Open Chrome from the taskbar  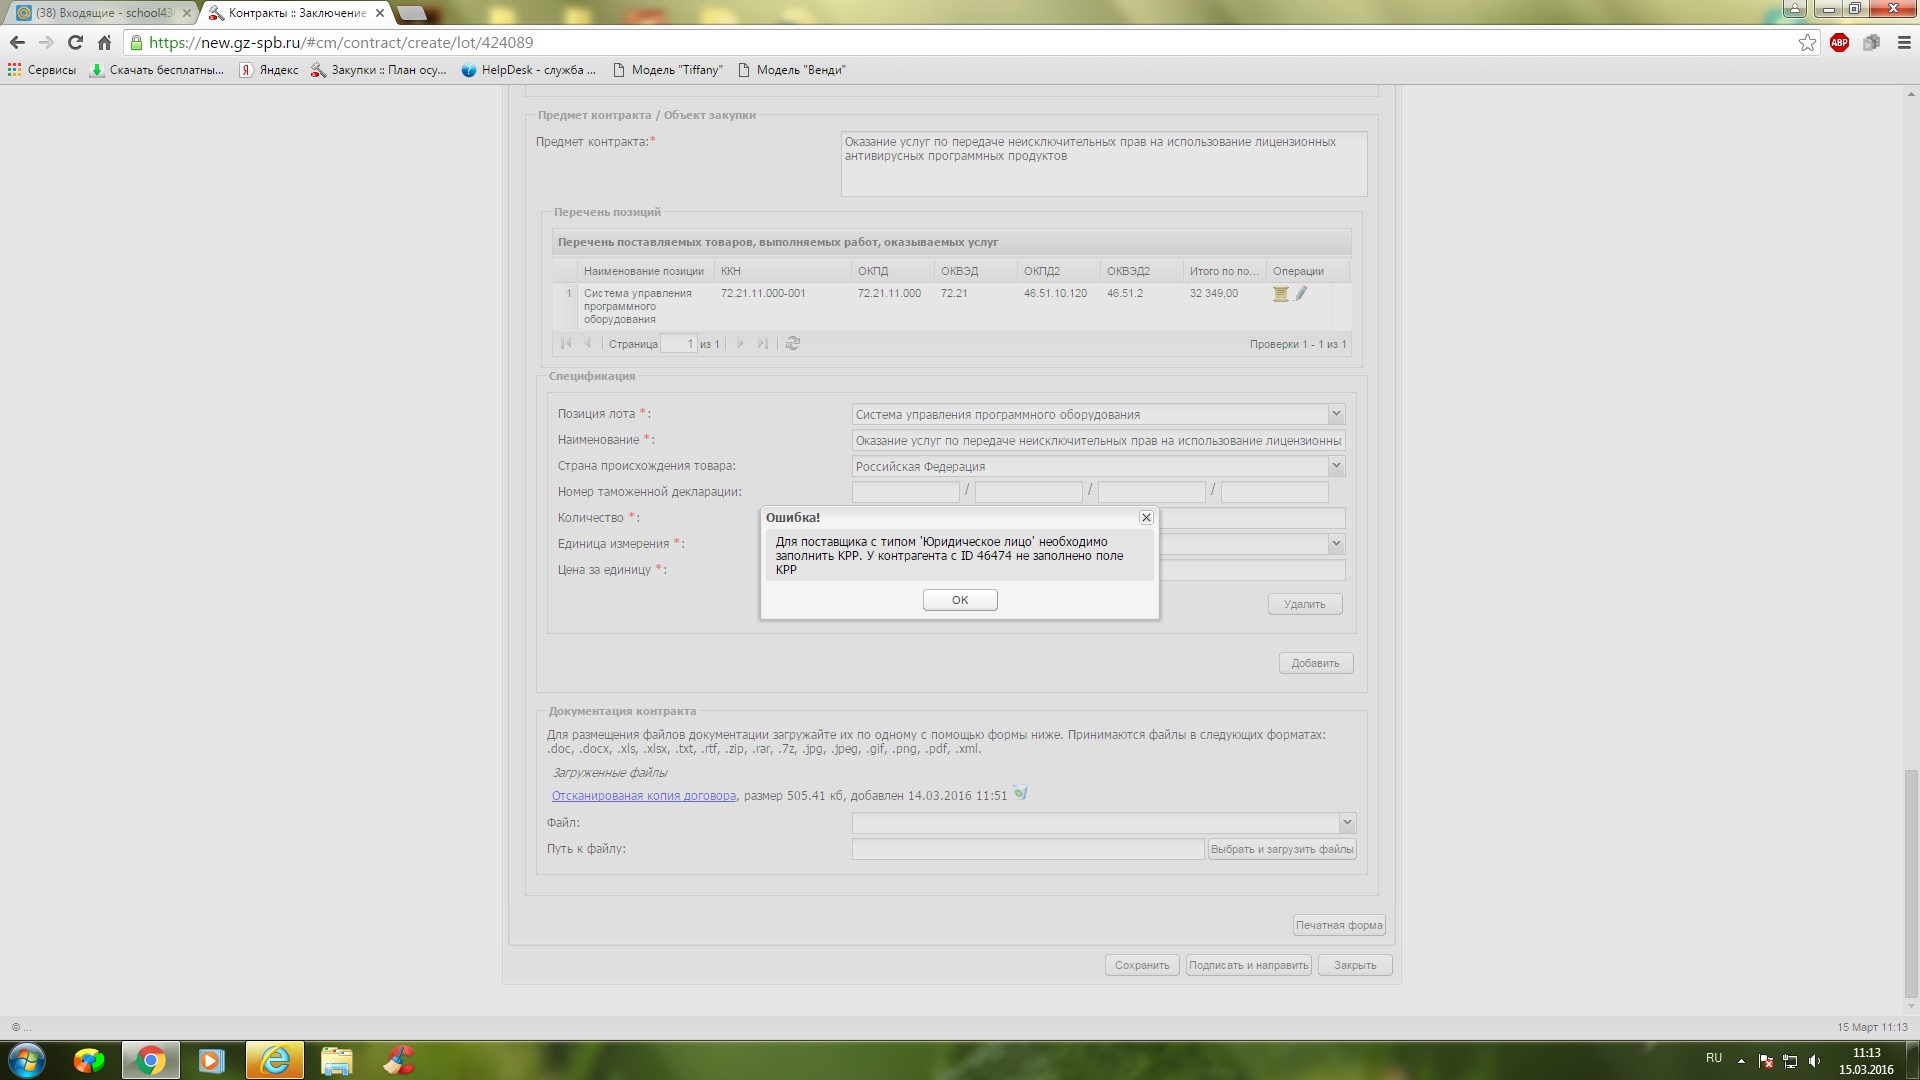click(x=151, y=1060)
